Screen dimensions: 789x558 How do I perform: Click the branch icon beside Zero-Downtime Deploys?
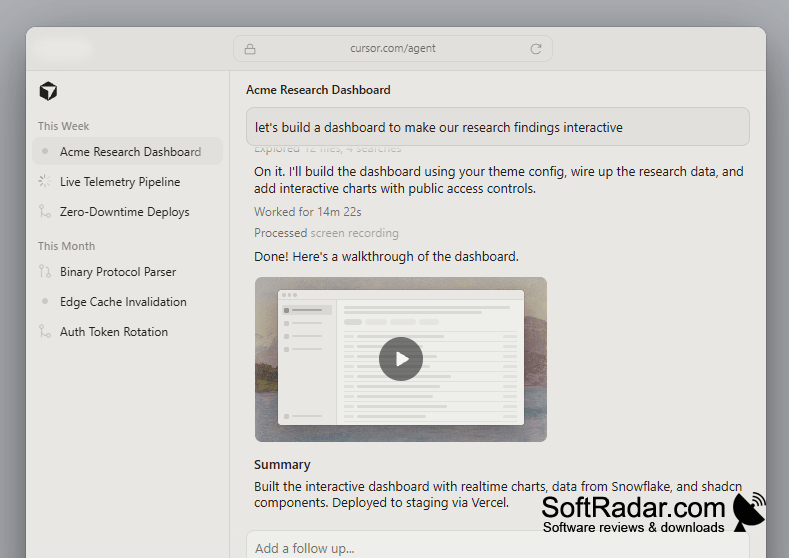[x=45, y=211]
